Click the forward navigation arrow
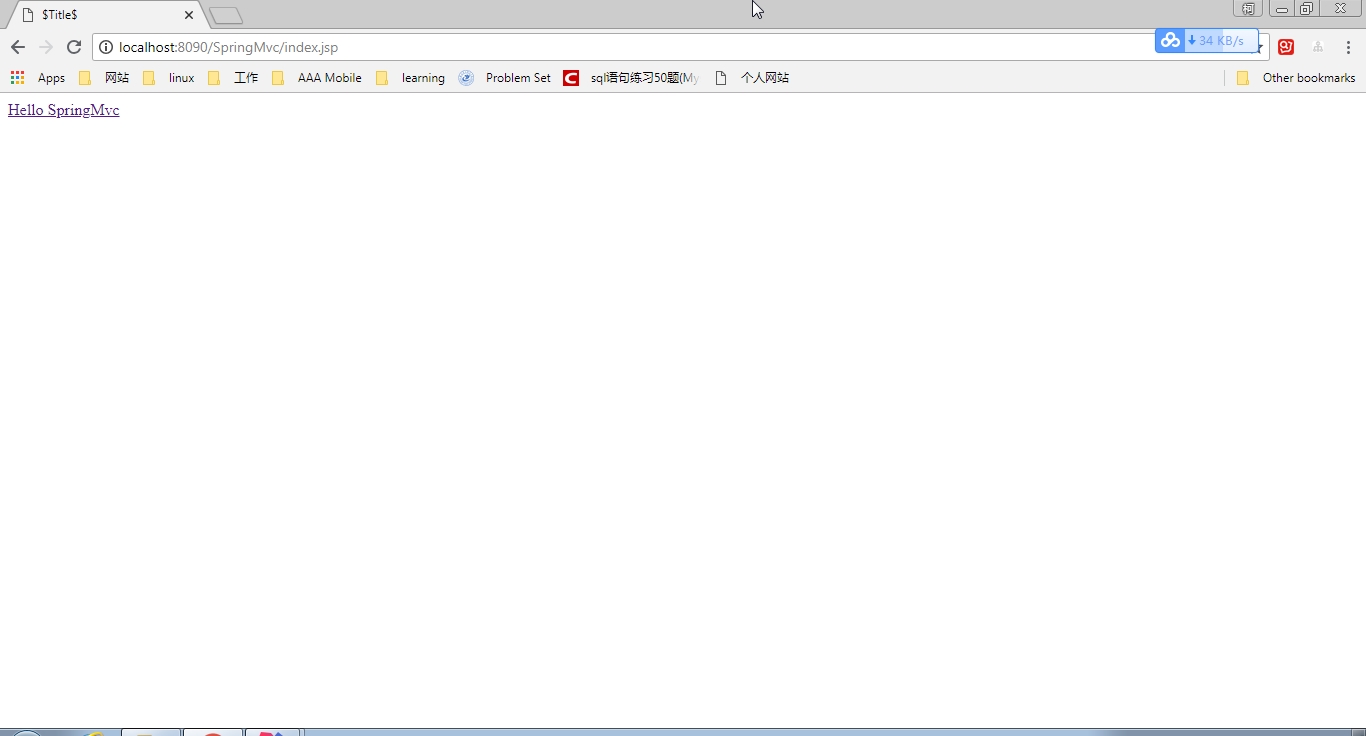Viewport: 1366px width, 736px height. point(46,47)
